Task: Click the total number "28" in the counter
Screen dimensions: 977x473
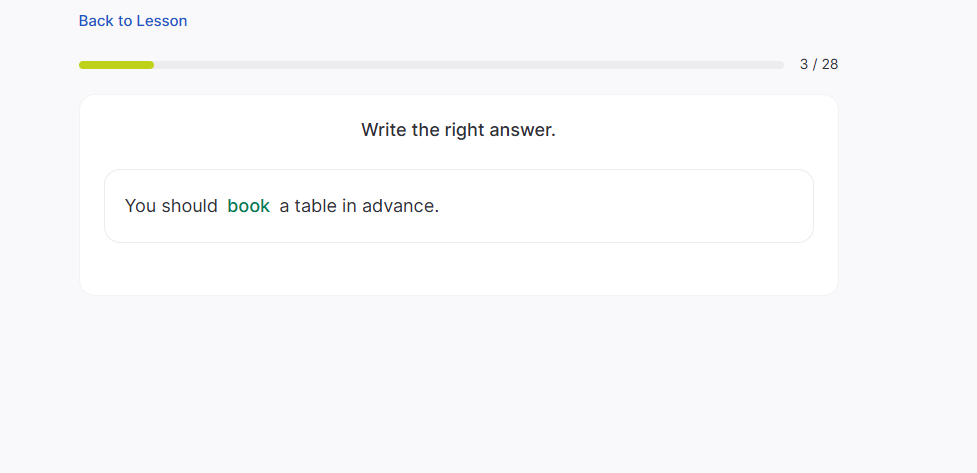Action: click(830, 65)
